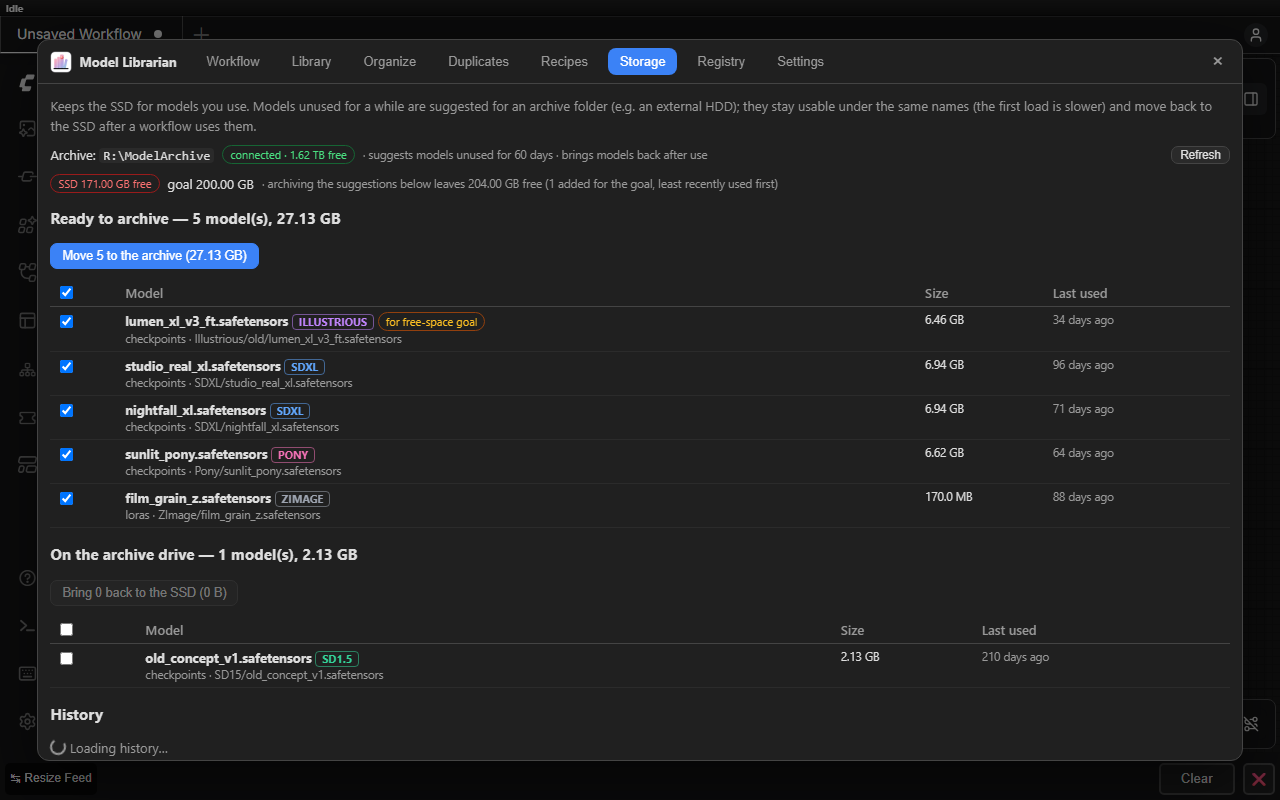This screenshot has width=1280, height=800.
Task: Click the Refresh button
Action: pyautogui.click(x=1200, y=155)
